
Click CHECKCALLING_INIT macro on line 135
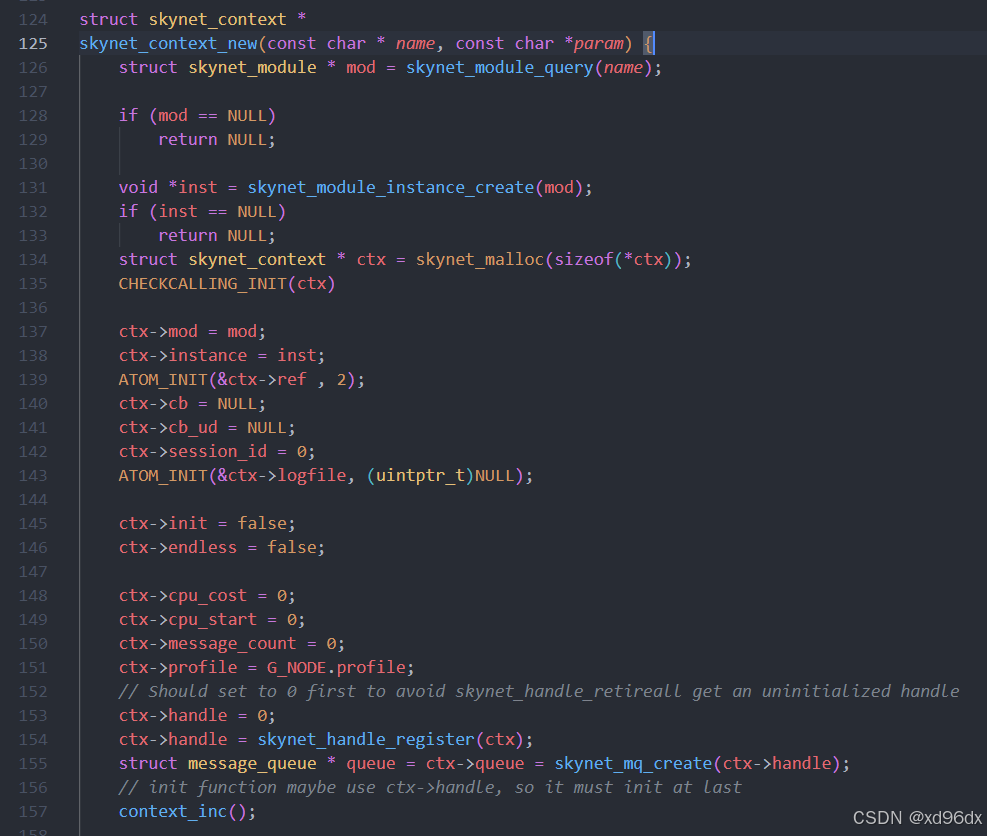coord(203,283)
